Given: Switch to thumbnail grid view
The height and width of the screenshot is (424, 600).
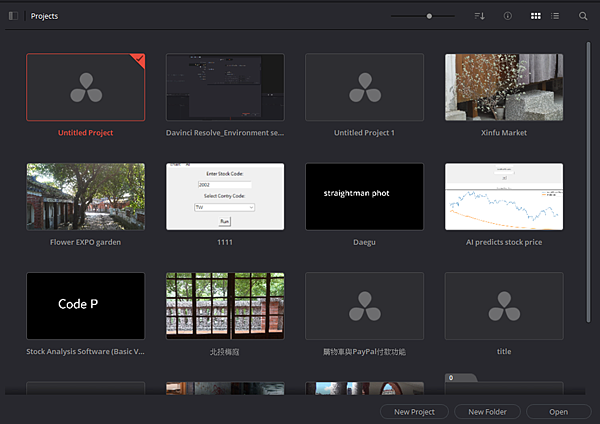Looking at the screenshot, I should [x=536, y=16].
